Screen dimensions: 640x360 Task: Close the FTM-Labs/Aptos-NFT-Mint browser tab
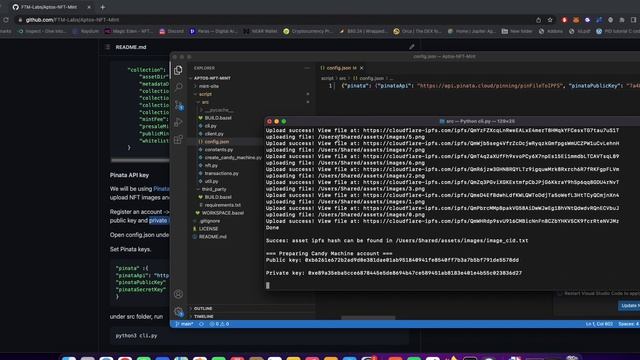[x=89, y=7]
